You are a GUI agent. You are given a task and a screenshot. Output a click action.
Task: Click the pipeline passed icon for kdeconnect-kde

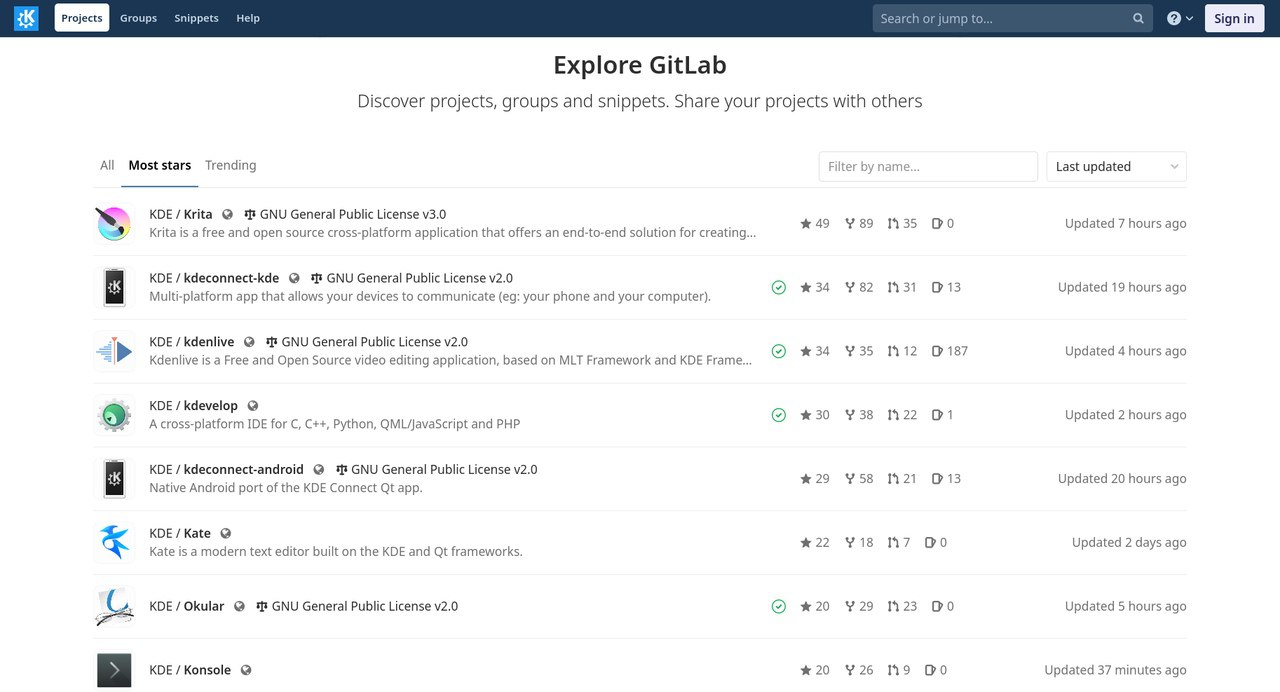pyautogui.click(x=779, y=287)
